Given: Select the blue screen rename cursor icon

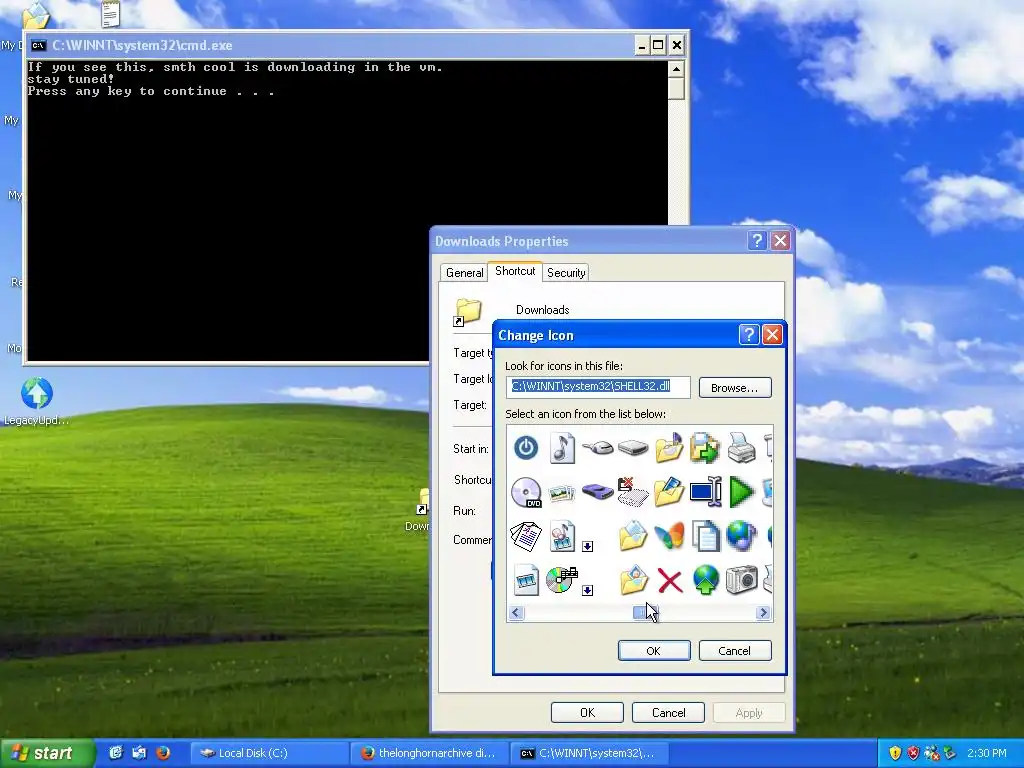Looking at the screenshot, I should tap(705, 492).
